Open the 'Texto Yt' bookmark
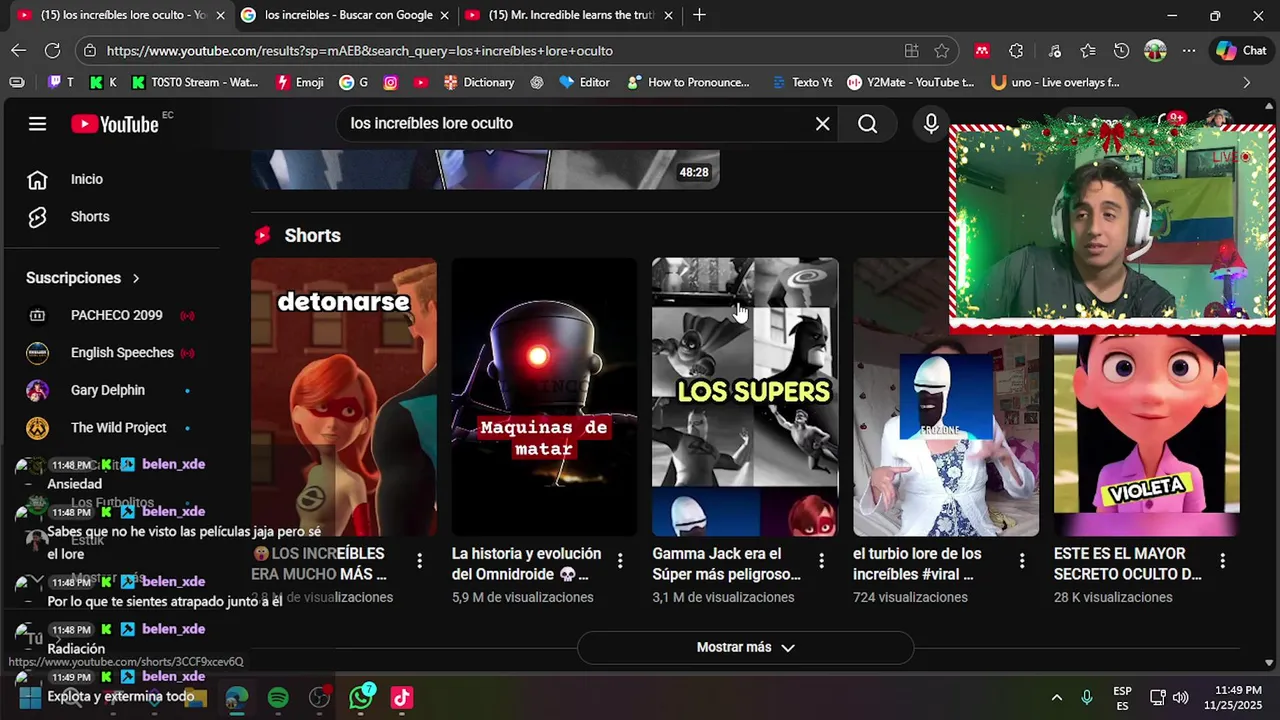 (x=802, y=82)
